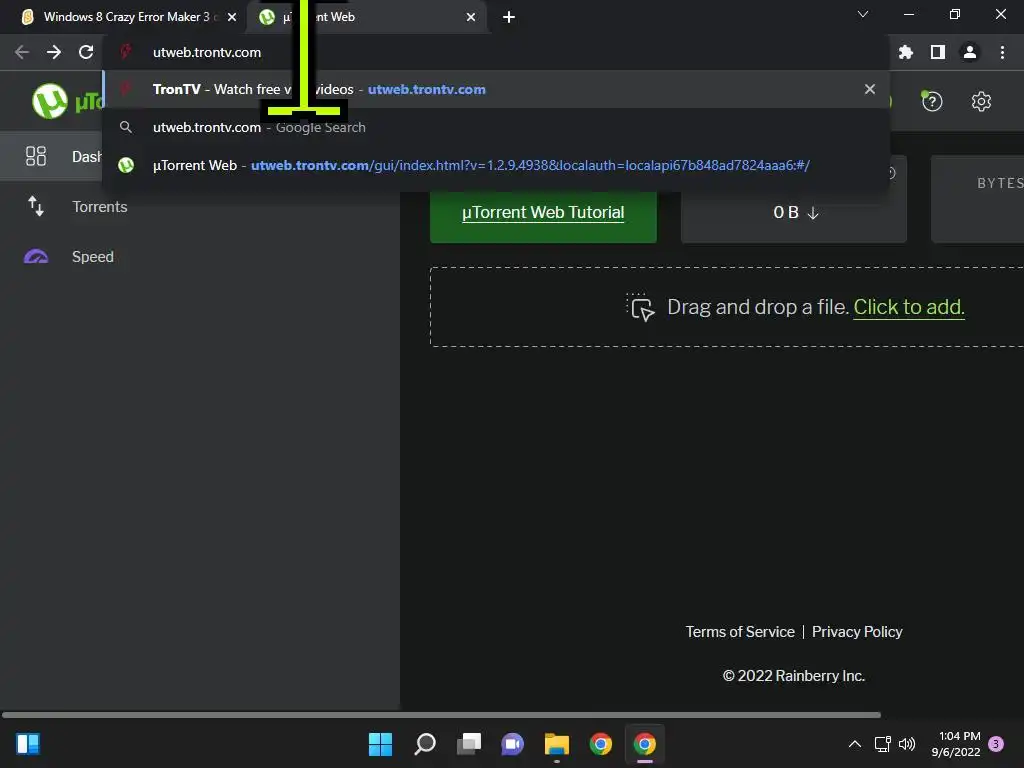Close the µTorrent Web tab
This screenshot has height=768, width=1024.
[x=471, y=17]
